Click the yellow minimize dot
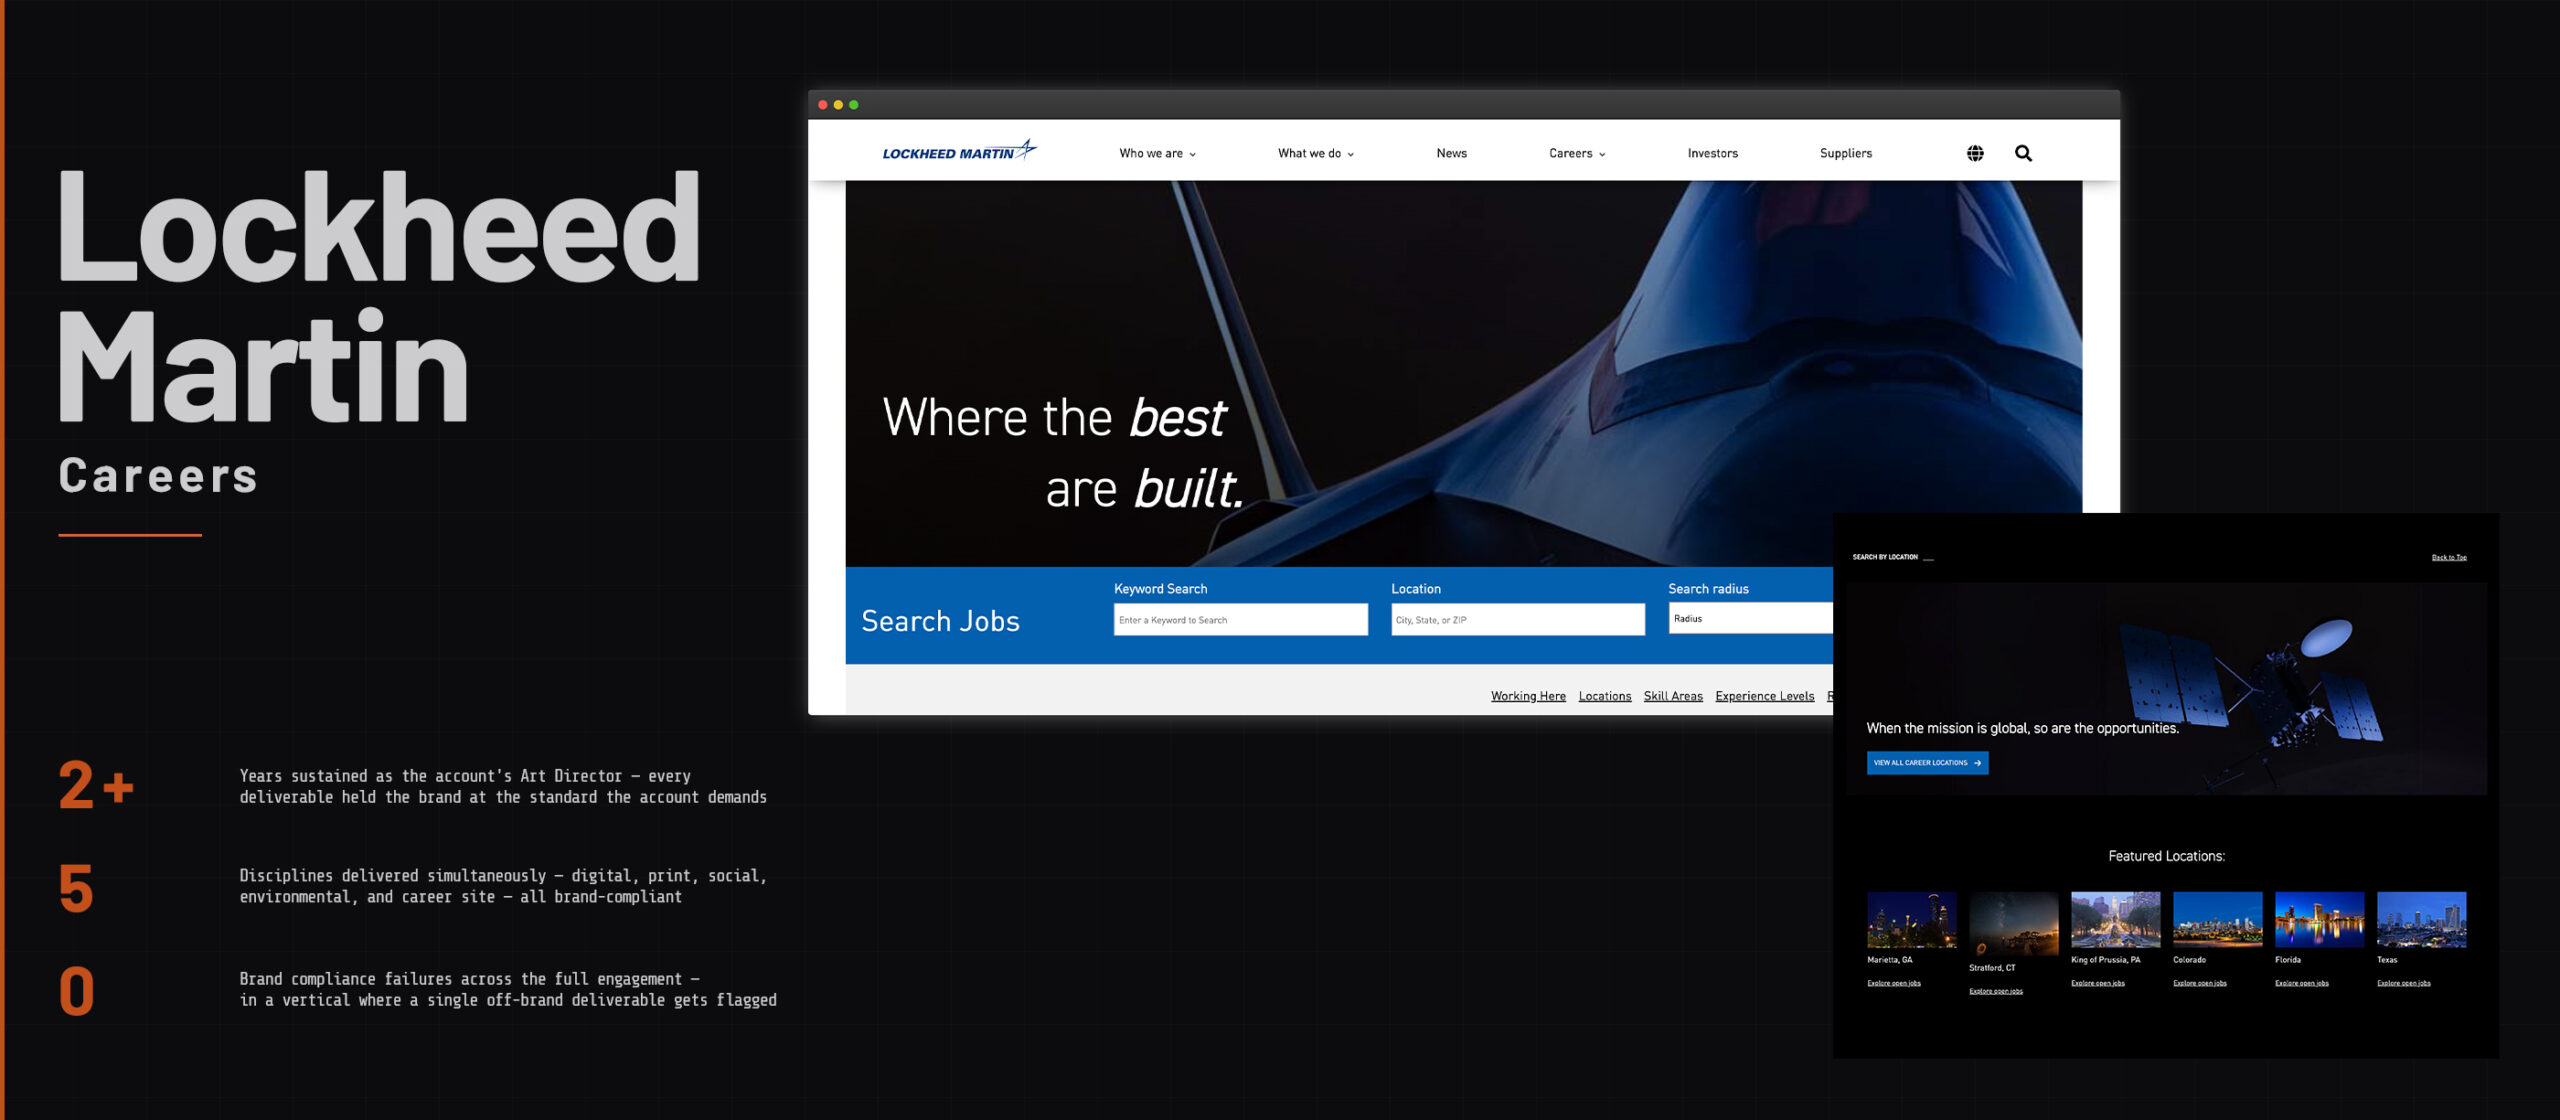Screen dimensions: 2560x1120 (x=838, y=105)
